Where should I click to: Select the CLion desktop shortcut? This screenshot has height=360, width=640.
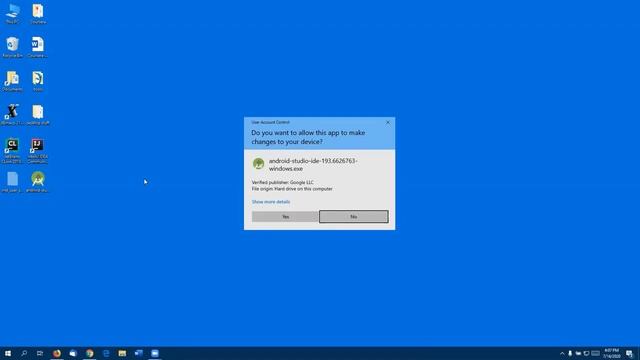tap(12, 150)
